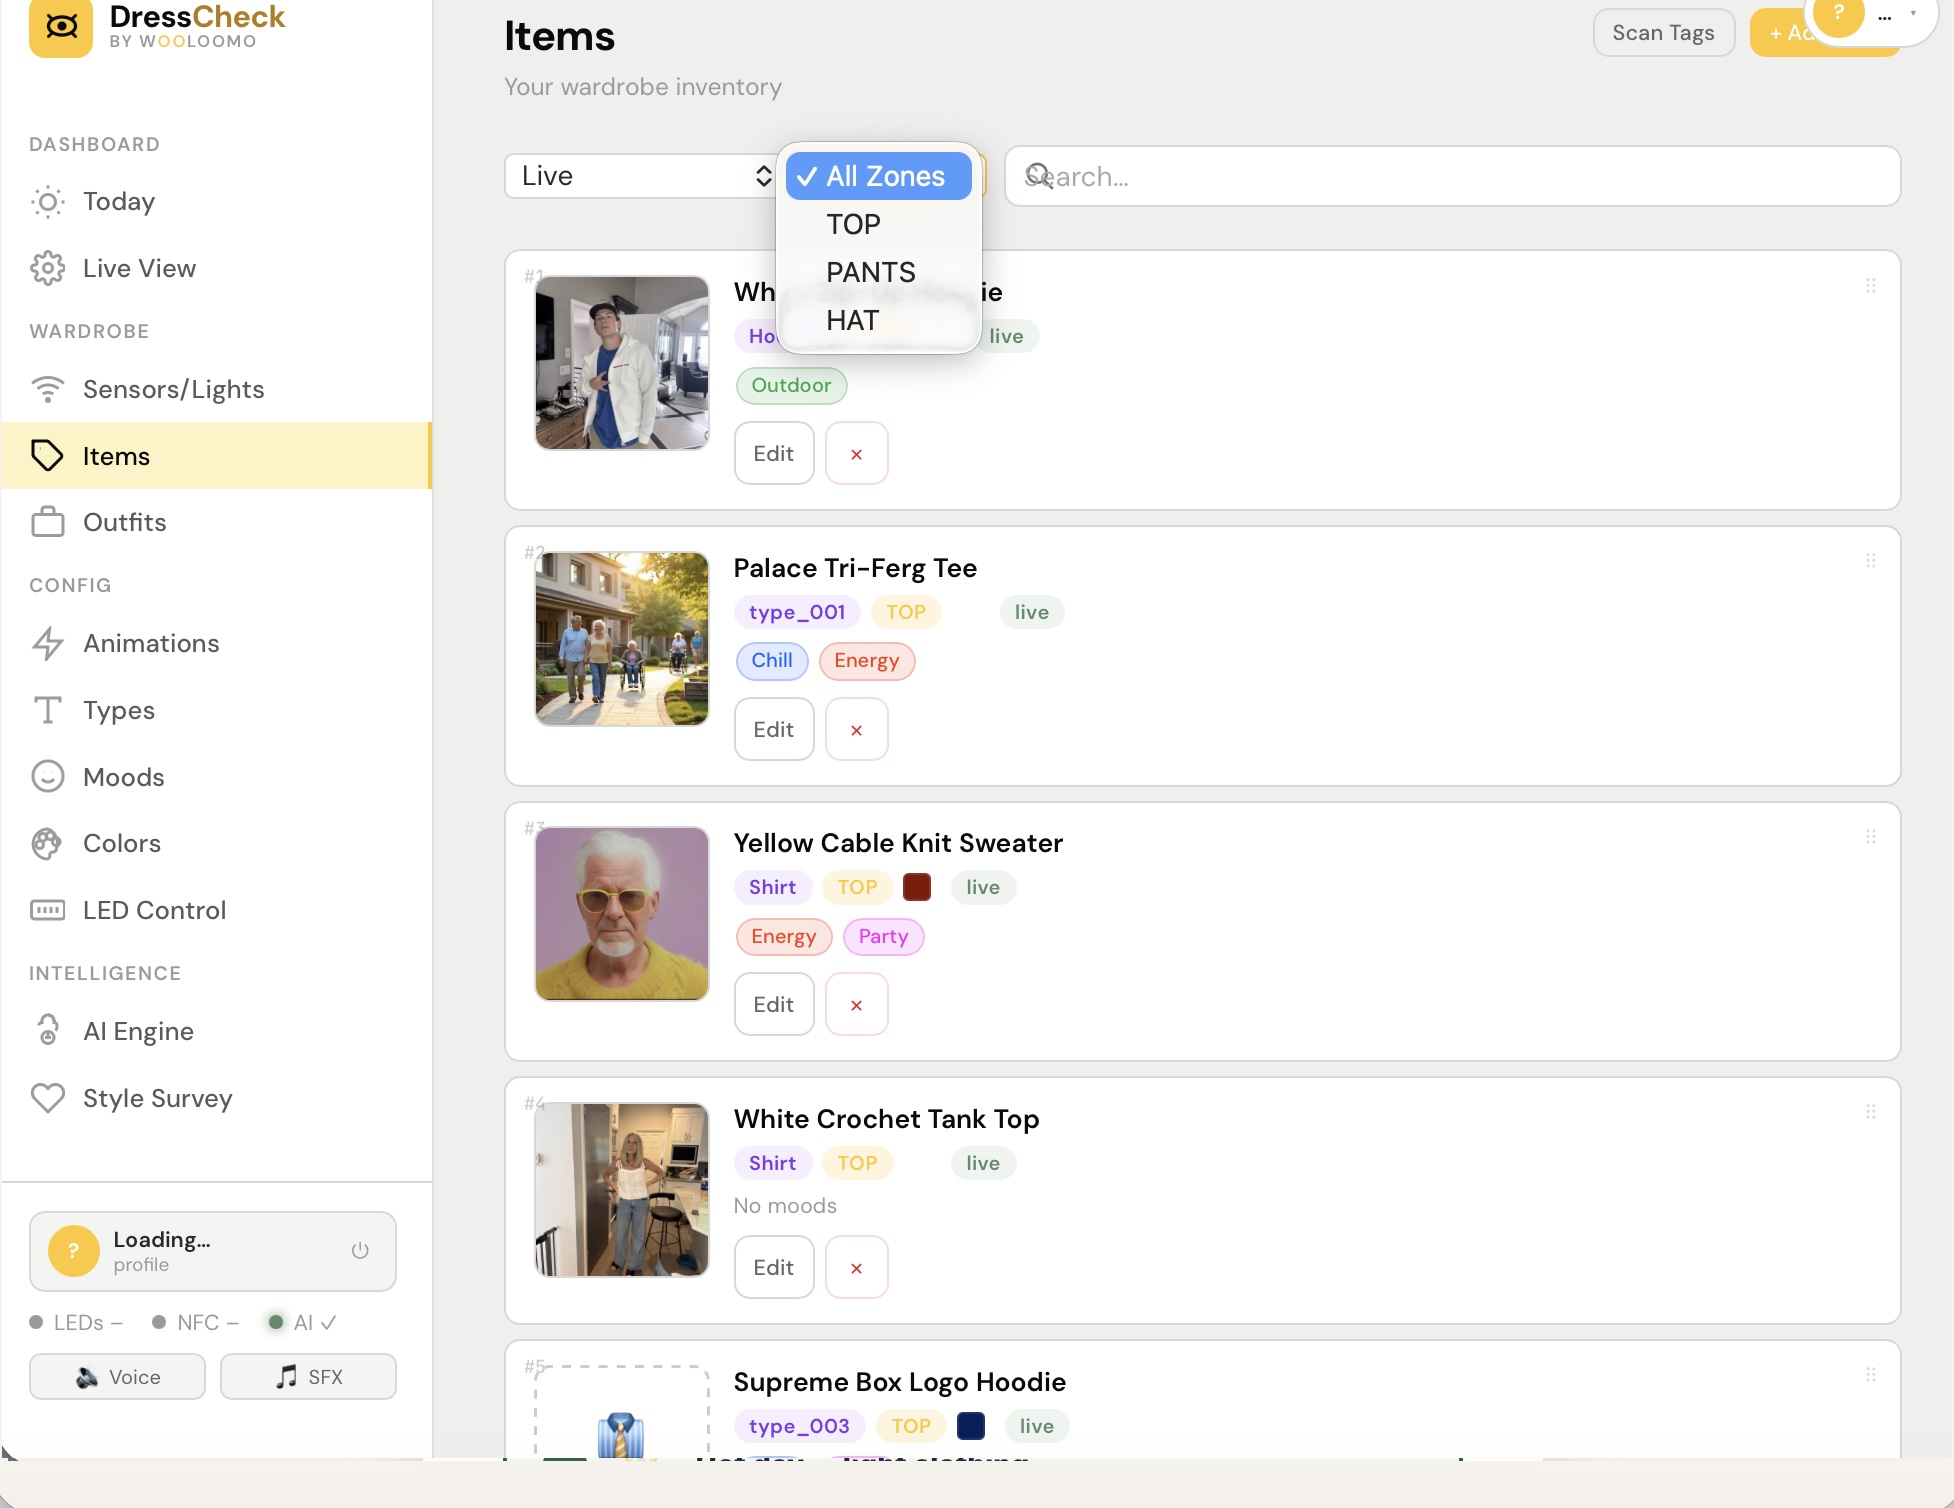
Task: Grab drag handle on Palace Tri-Ferg Tee
Action: [1870, 561]
